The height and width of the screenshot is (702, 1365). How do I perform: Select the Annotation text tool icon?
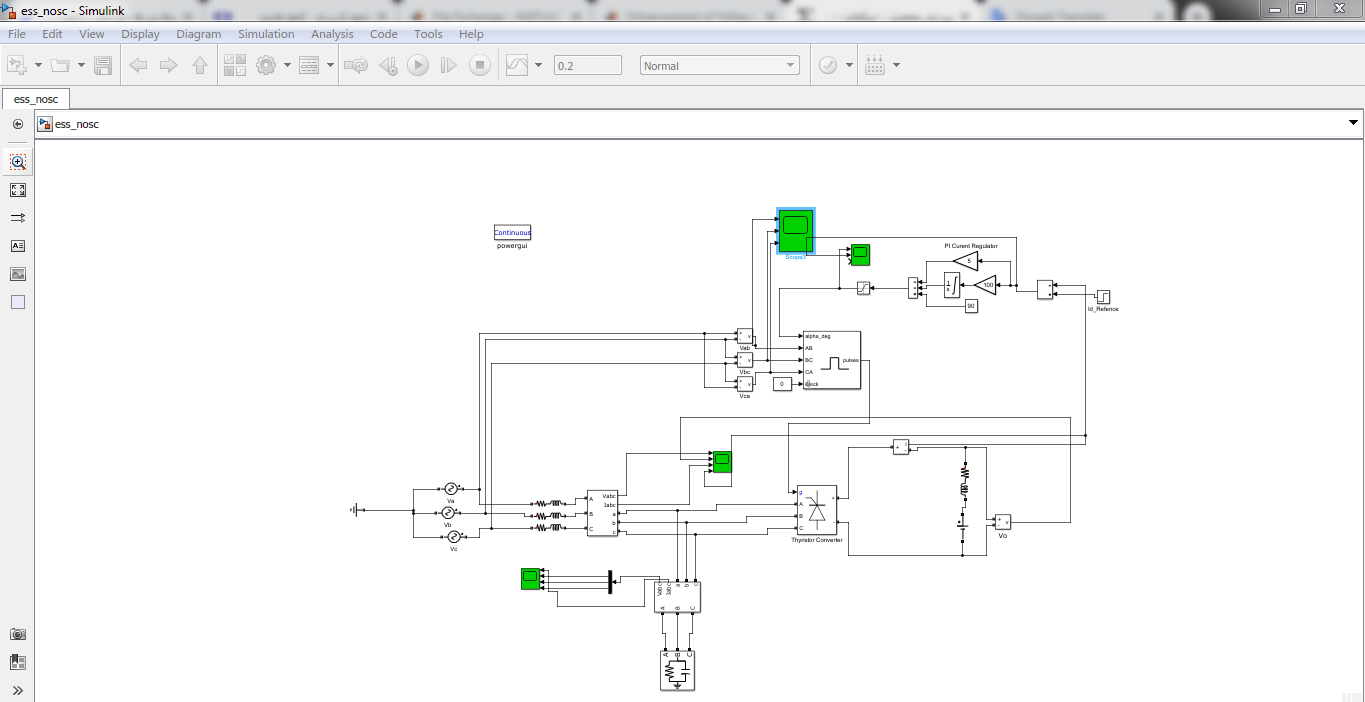pos(18,246)
